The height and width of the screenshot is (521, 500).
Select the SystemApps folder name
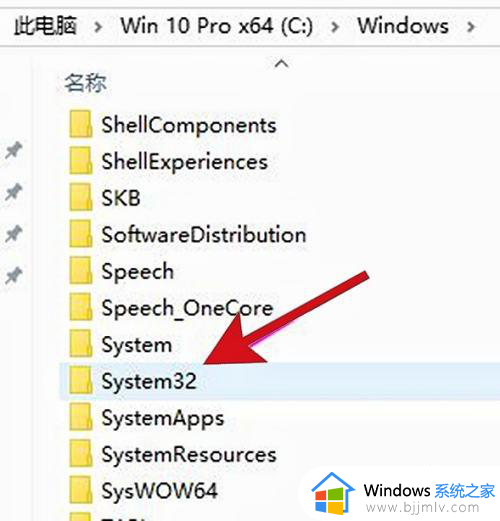click(163, 419)
